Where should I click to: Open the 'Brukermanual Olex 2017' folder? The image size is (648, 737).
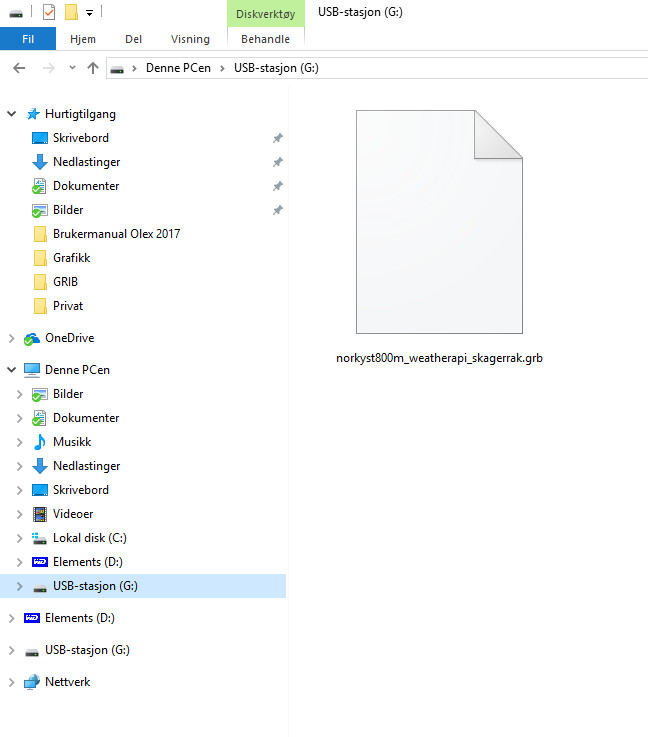(117, 234)
